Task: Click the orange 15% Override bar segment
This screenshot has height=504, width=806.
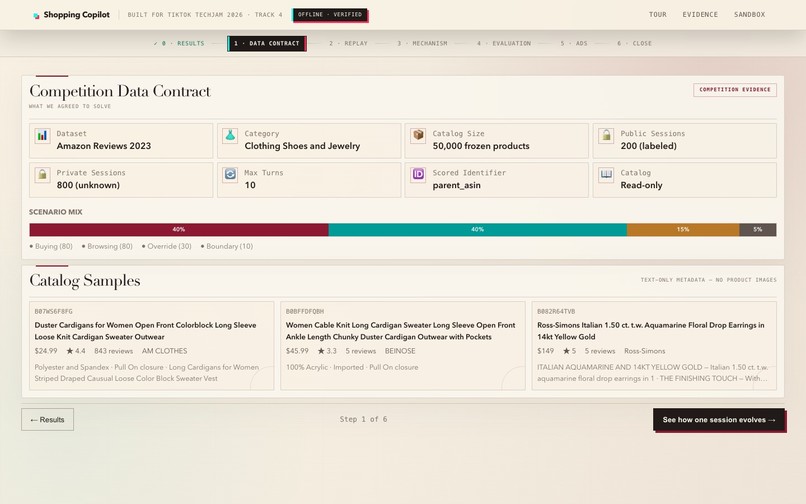Action: [x=683, y=230]
